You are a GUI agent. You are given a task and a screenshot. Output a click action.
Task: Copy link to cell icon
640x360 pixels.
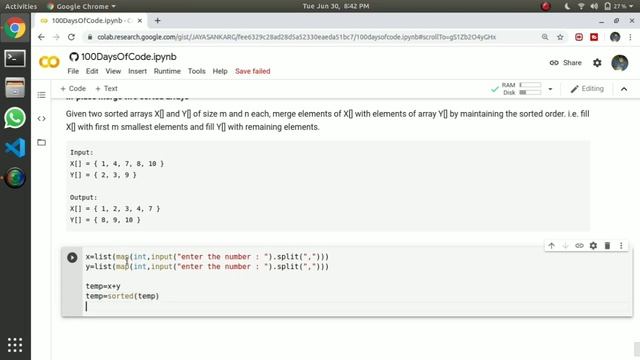pyautogui.click(x=579, y=246)
